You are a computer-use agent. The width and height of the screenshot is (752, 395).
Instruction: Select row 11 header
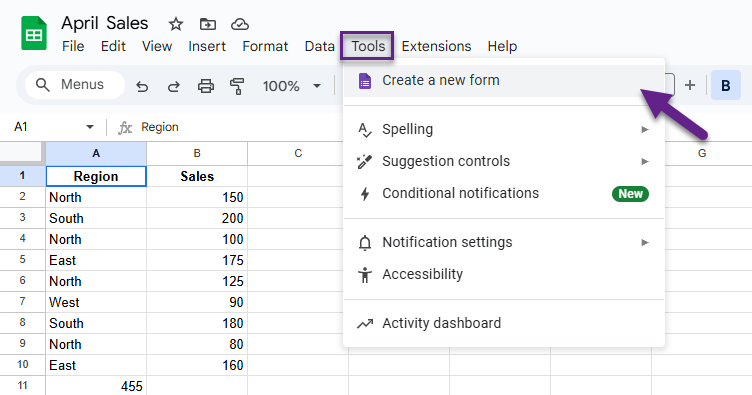[x=23, y=385]
